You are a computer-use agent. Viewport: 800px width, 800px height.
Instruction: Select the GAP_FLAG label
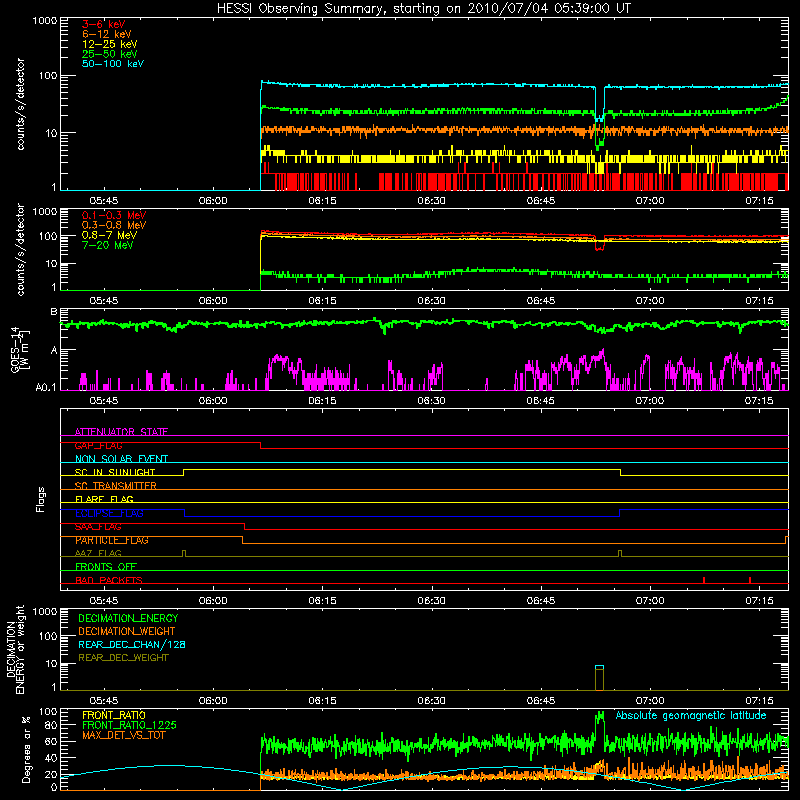click(98, 445)
